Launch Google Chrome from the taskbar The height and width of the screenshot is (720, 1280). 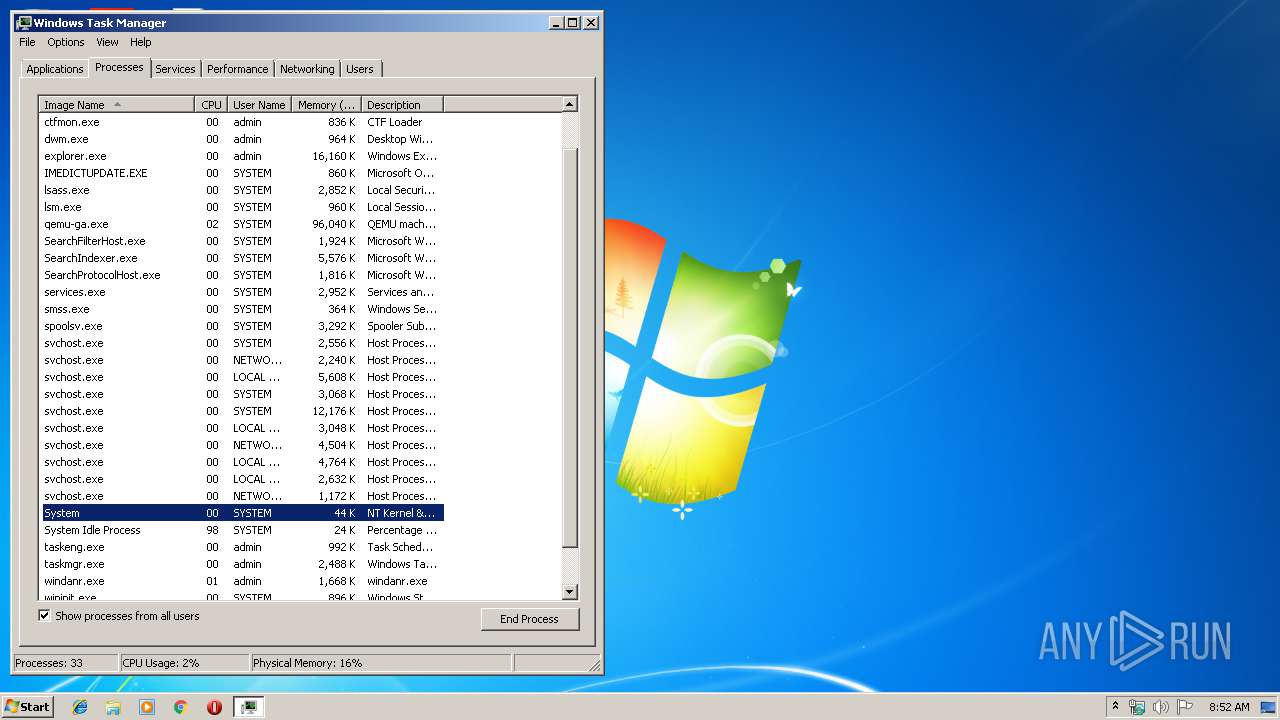pos(180,707)
